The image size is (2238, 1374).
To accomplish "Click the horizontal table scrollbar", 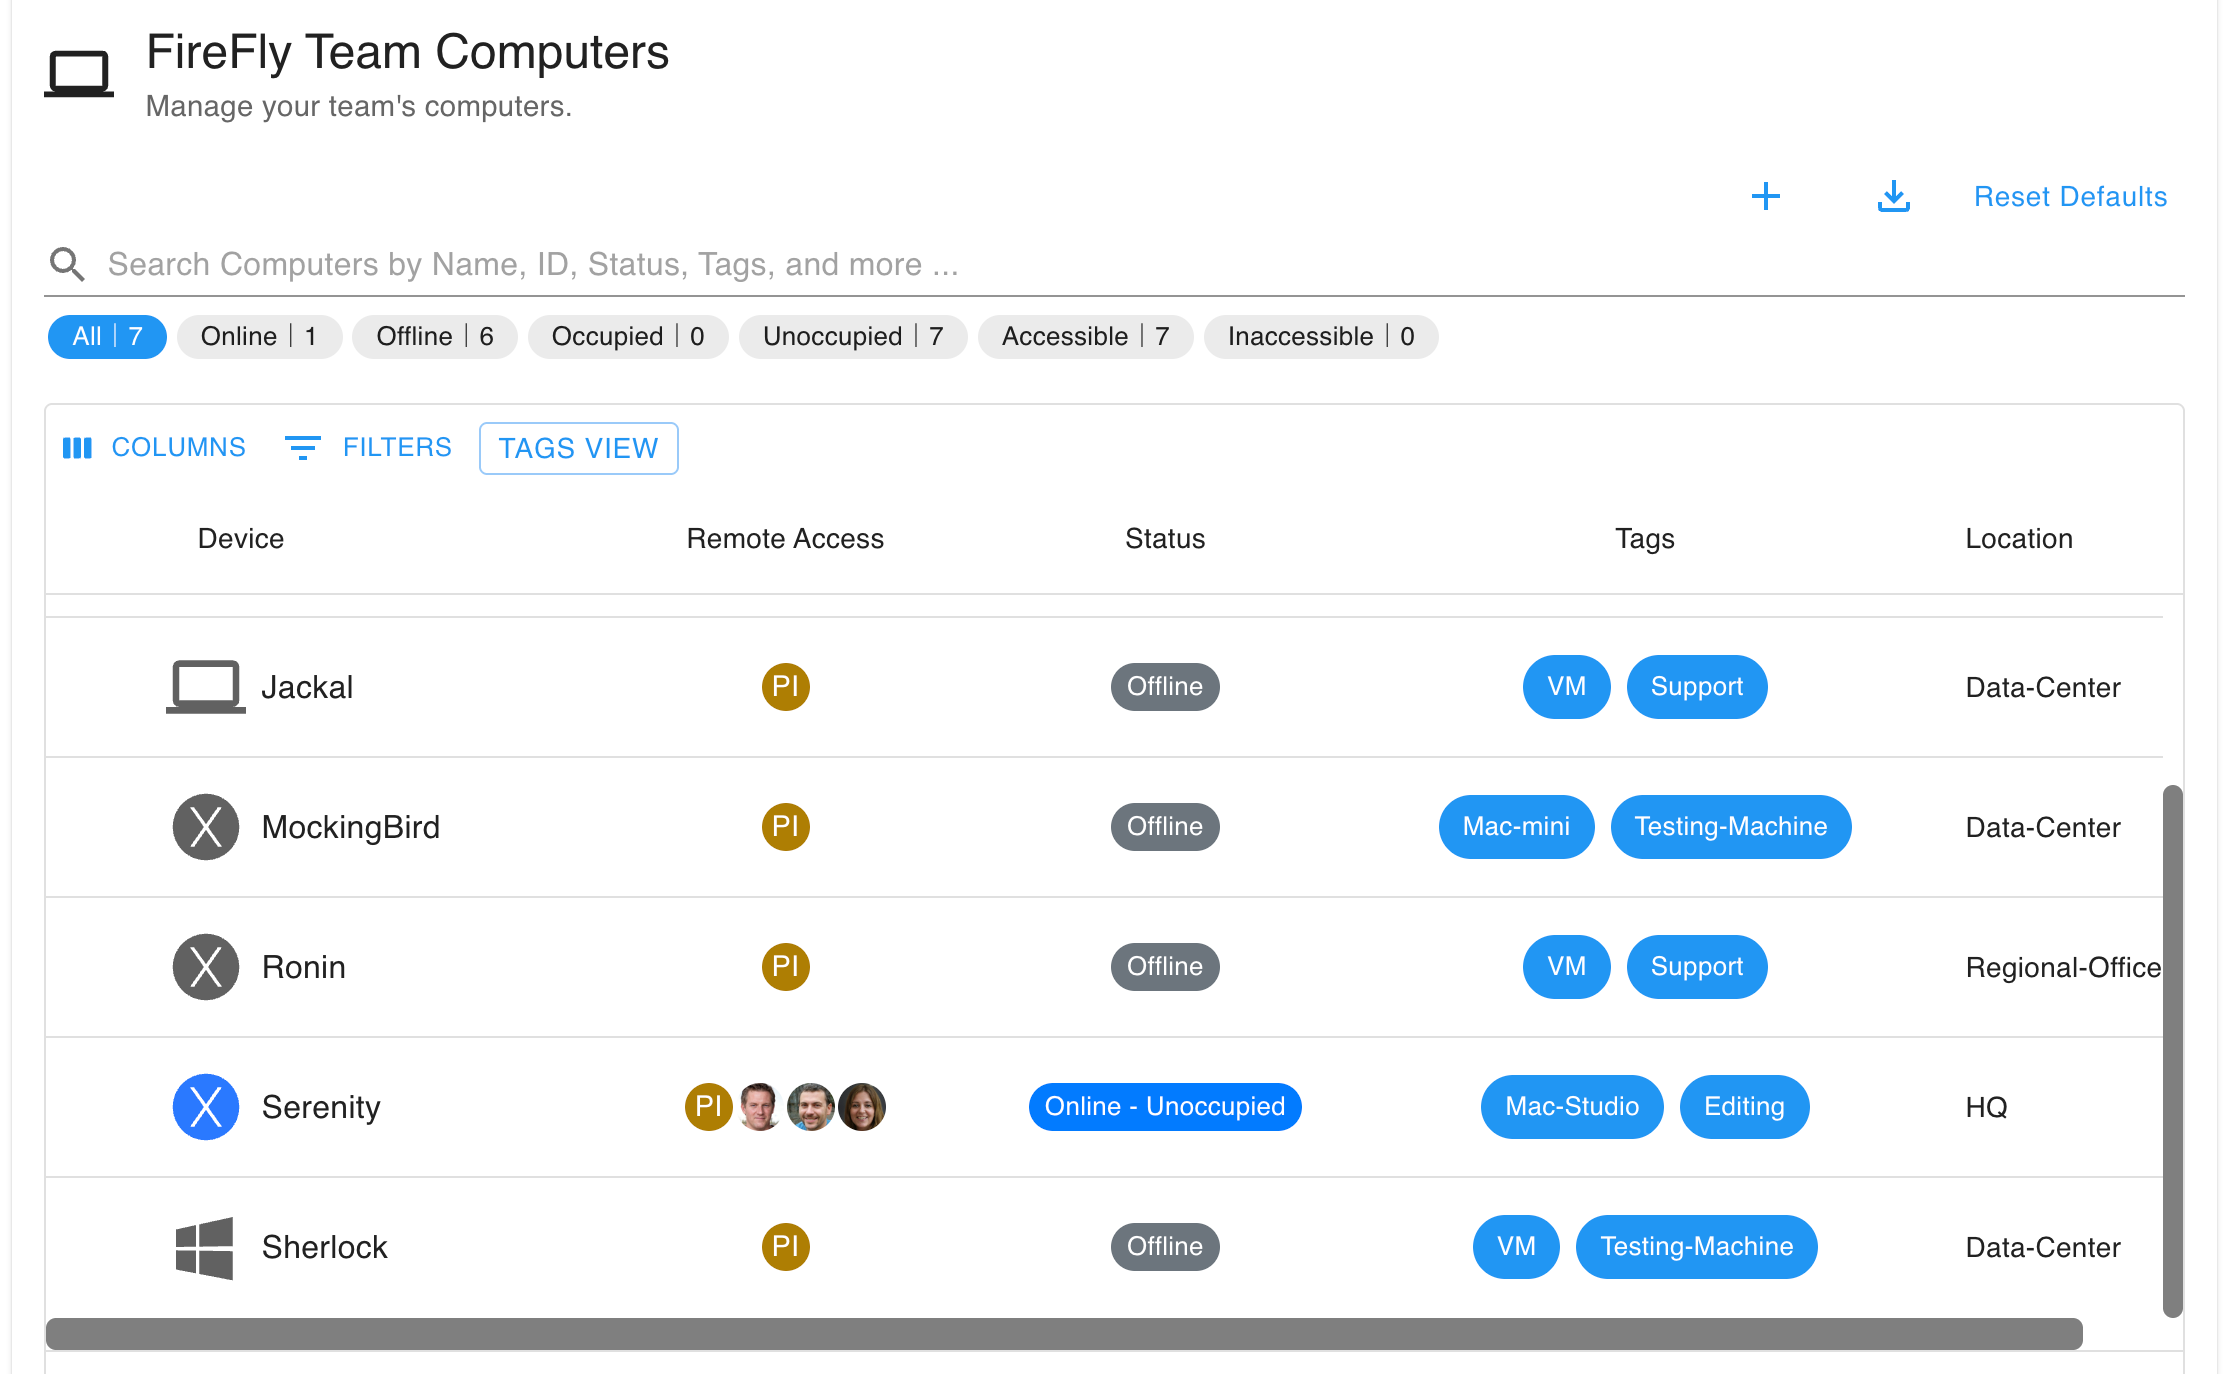I will tap(1064, 1334).
